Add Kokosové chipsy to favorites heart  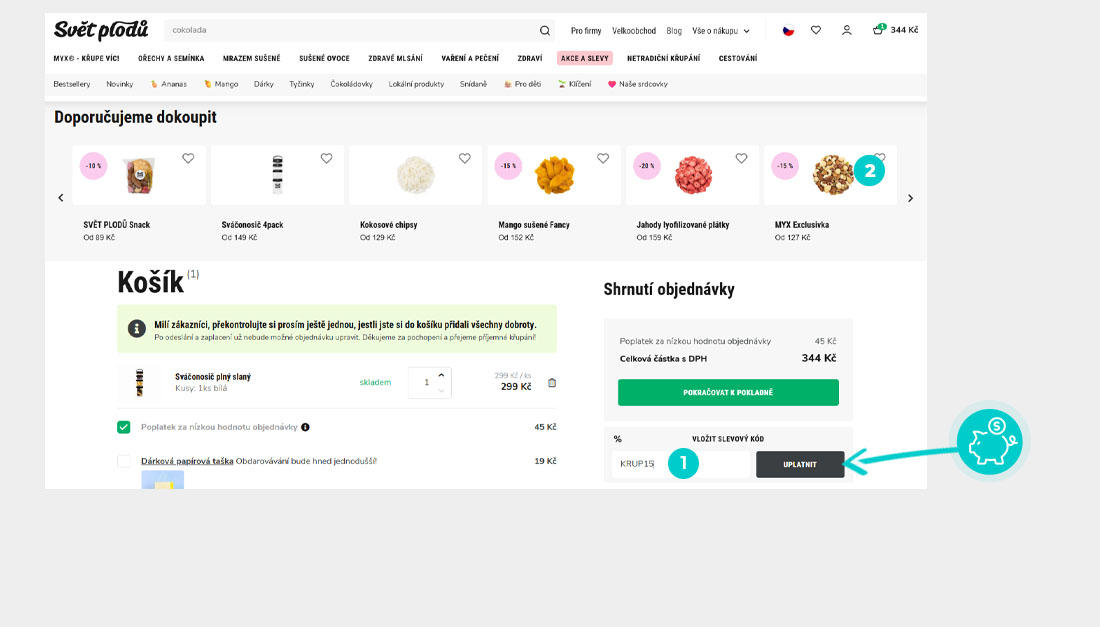464,158
